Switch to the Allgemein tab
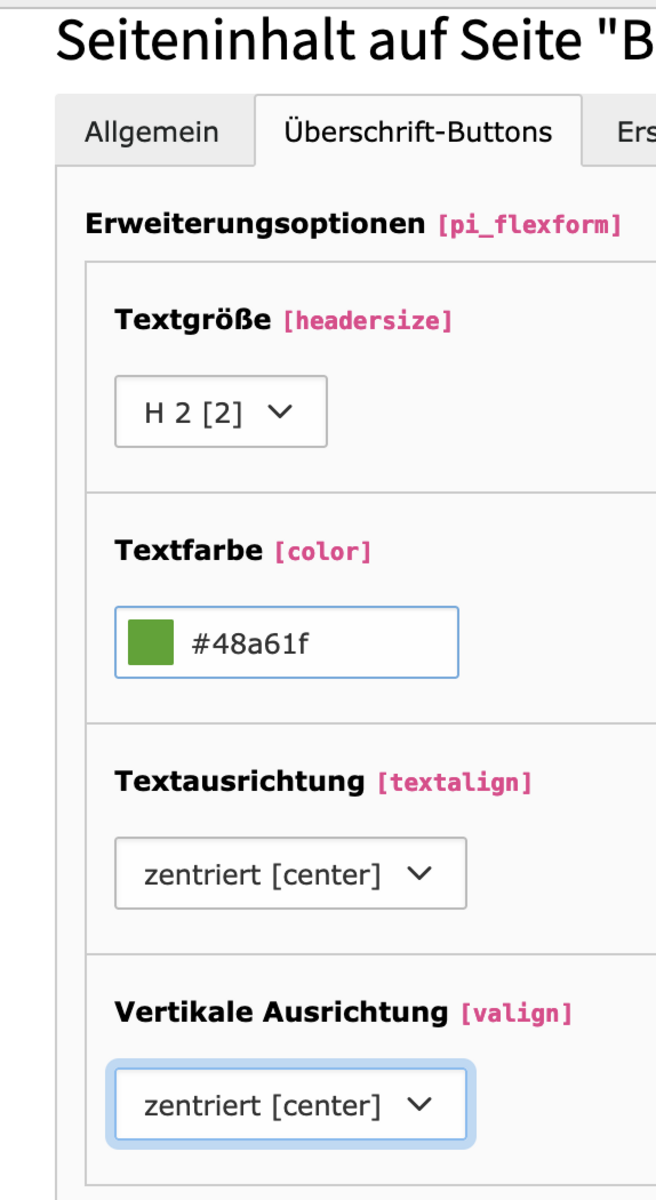656x1200 pixels. click(x=152, y=132)
